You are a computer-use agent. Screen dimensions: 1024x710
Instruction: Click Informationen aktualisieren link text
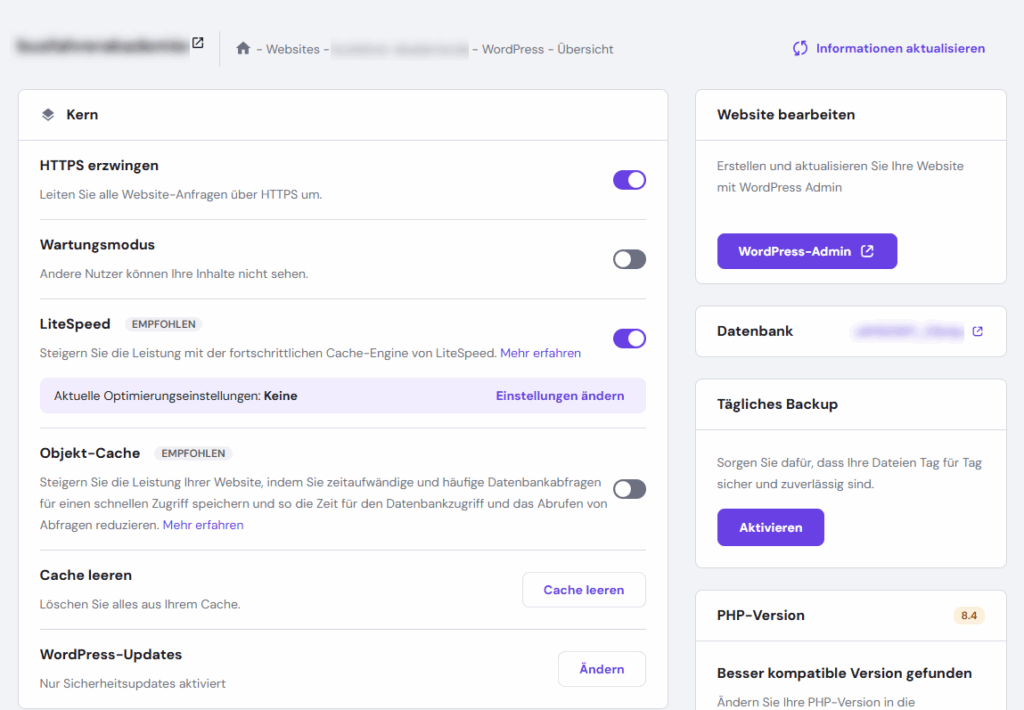[900, 48]
